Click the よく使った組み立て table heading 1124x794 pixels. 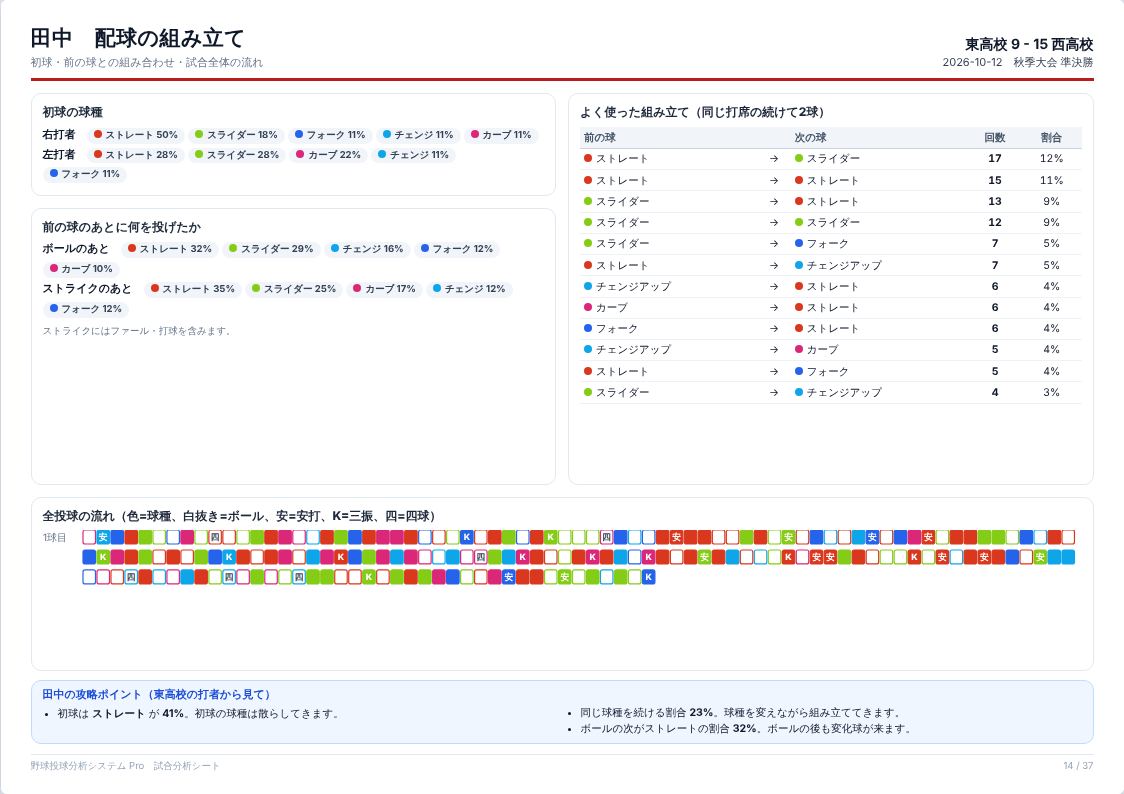702,112
